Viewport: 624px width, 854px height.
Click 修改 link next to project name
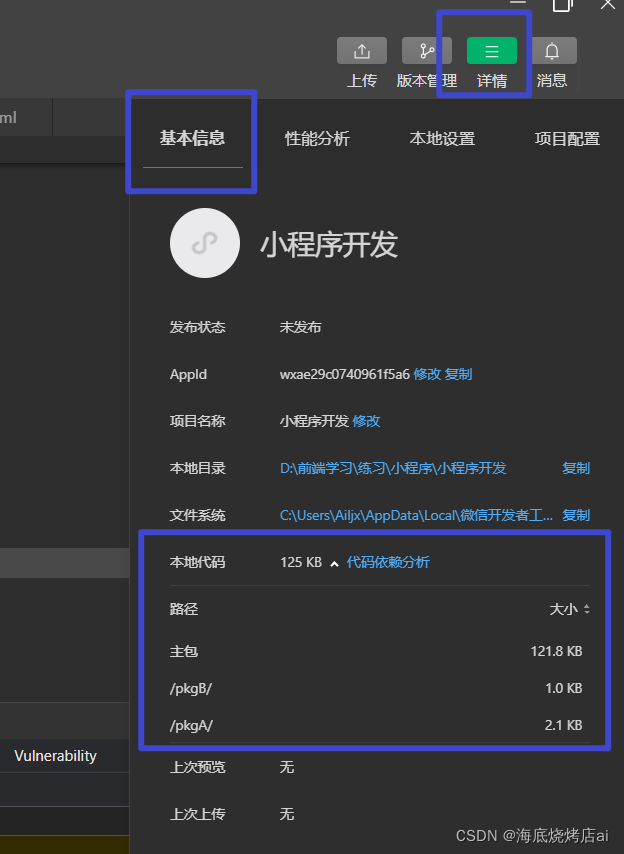click(x=366, y=421)
